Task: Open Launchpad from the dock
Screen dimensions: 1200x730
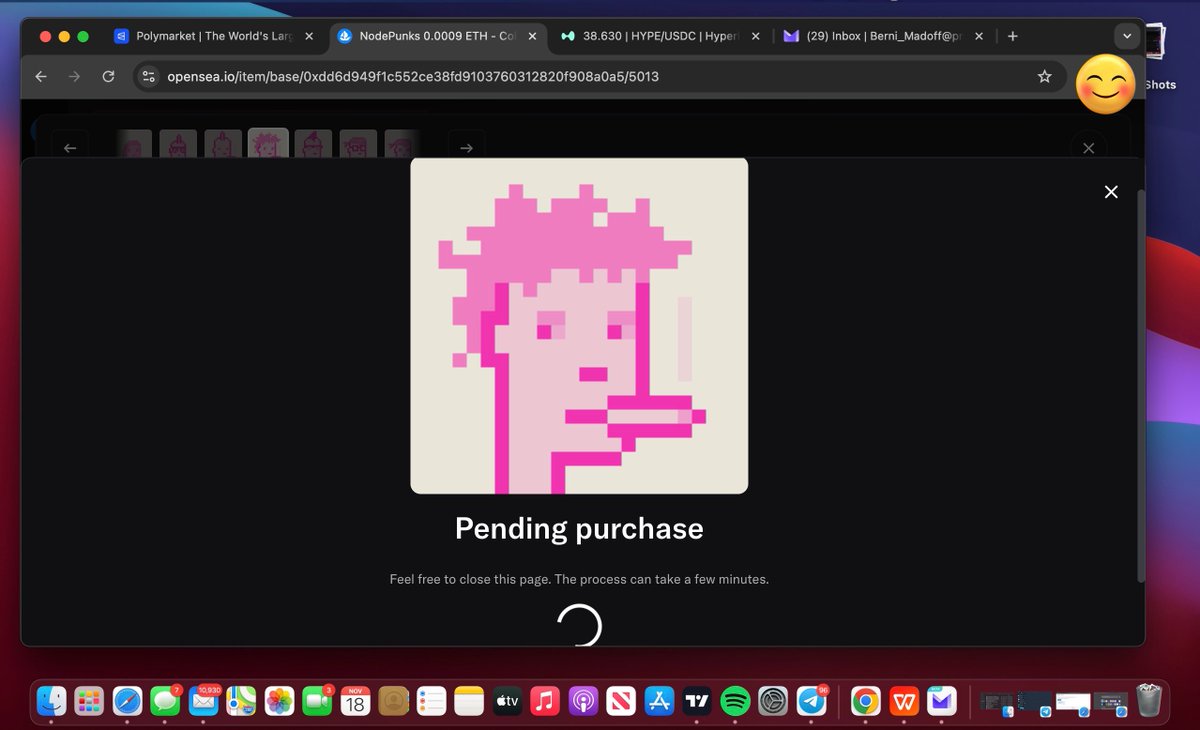Action: 89,702
